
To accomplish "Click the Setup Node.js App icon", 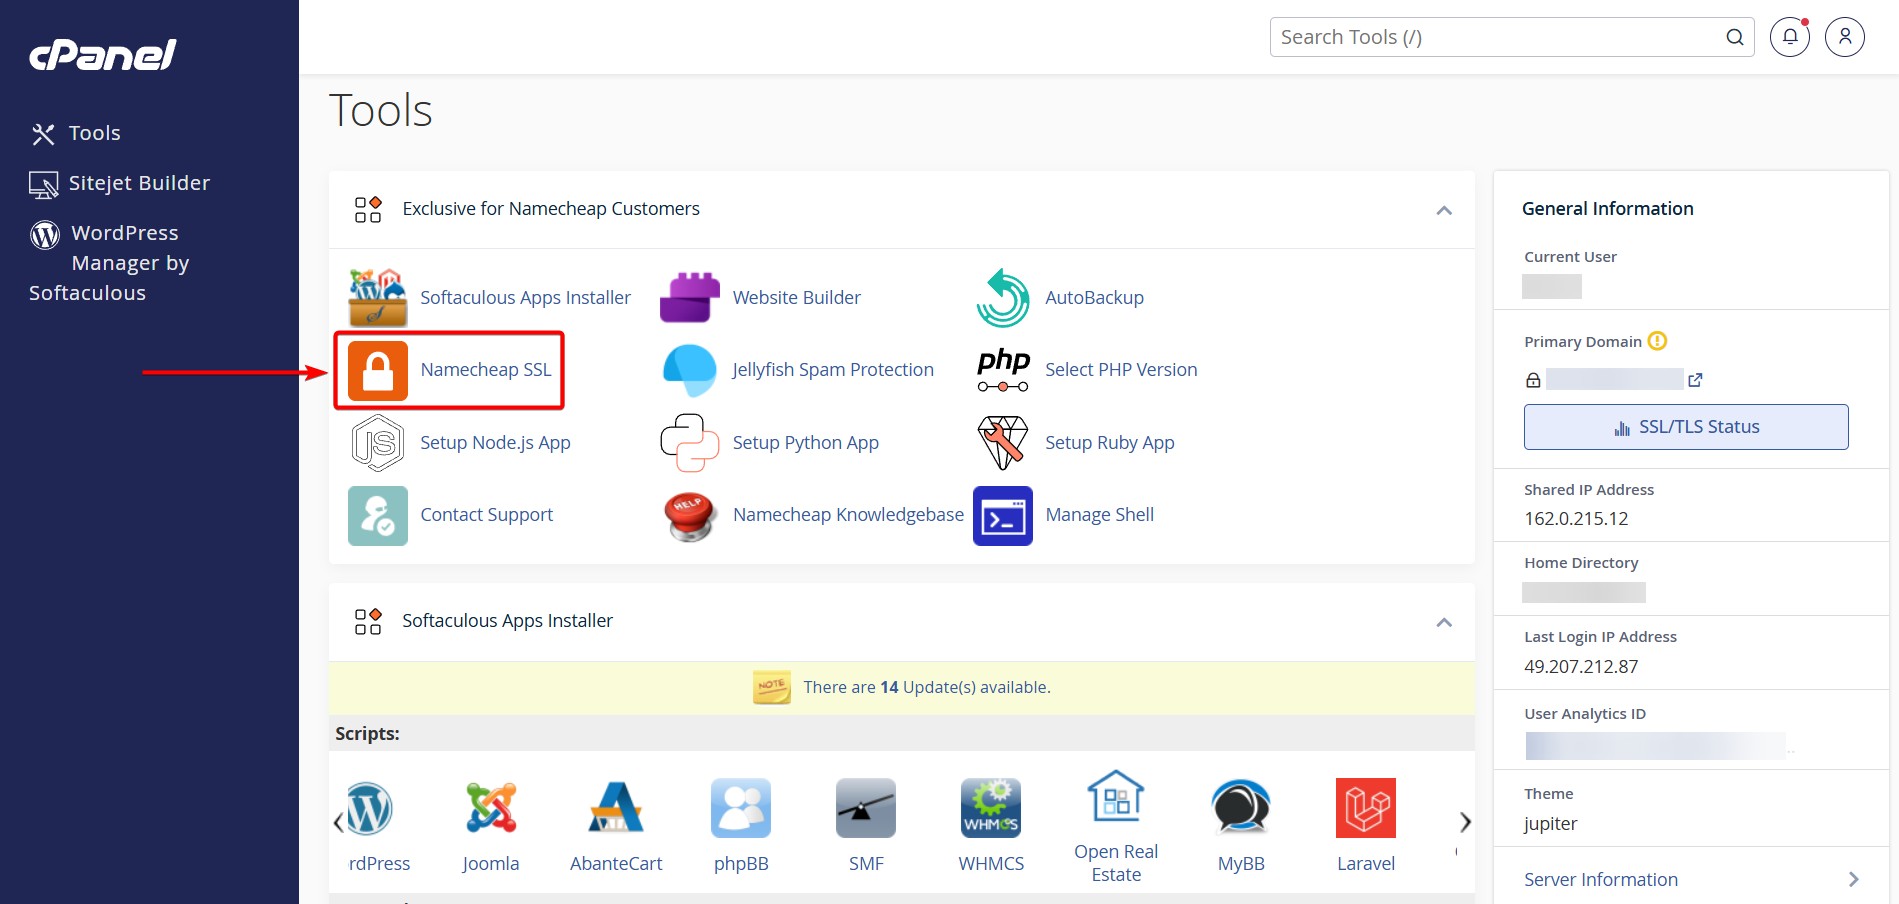I will pyautogui.click(x=378, y=443).
